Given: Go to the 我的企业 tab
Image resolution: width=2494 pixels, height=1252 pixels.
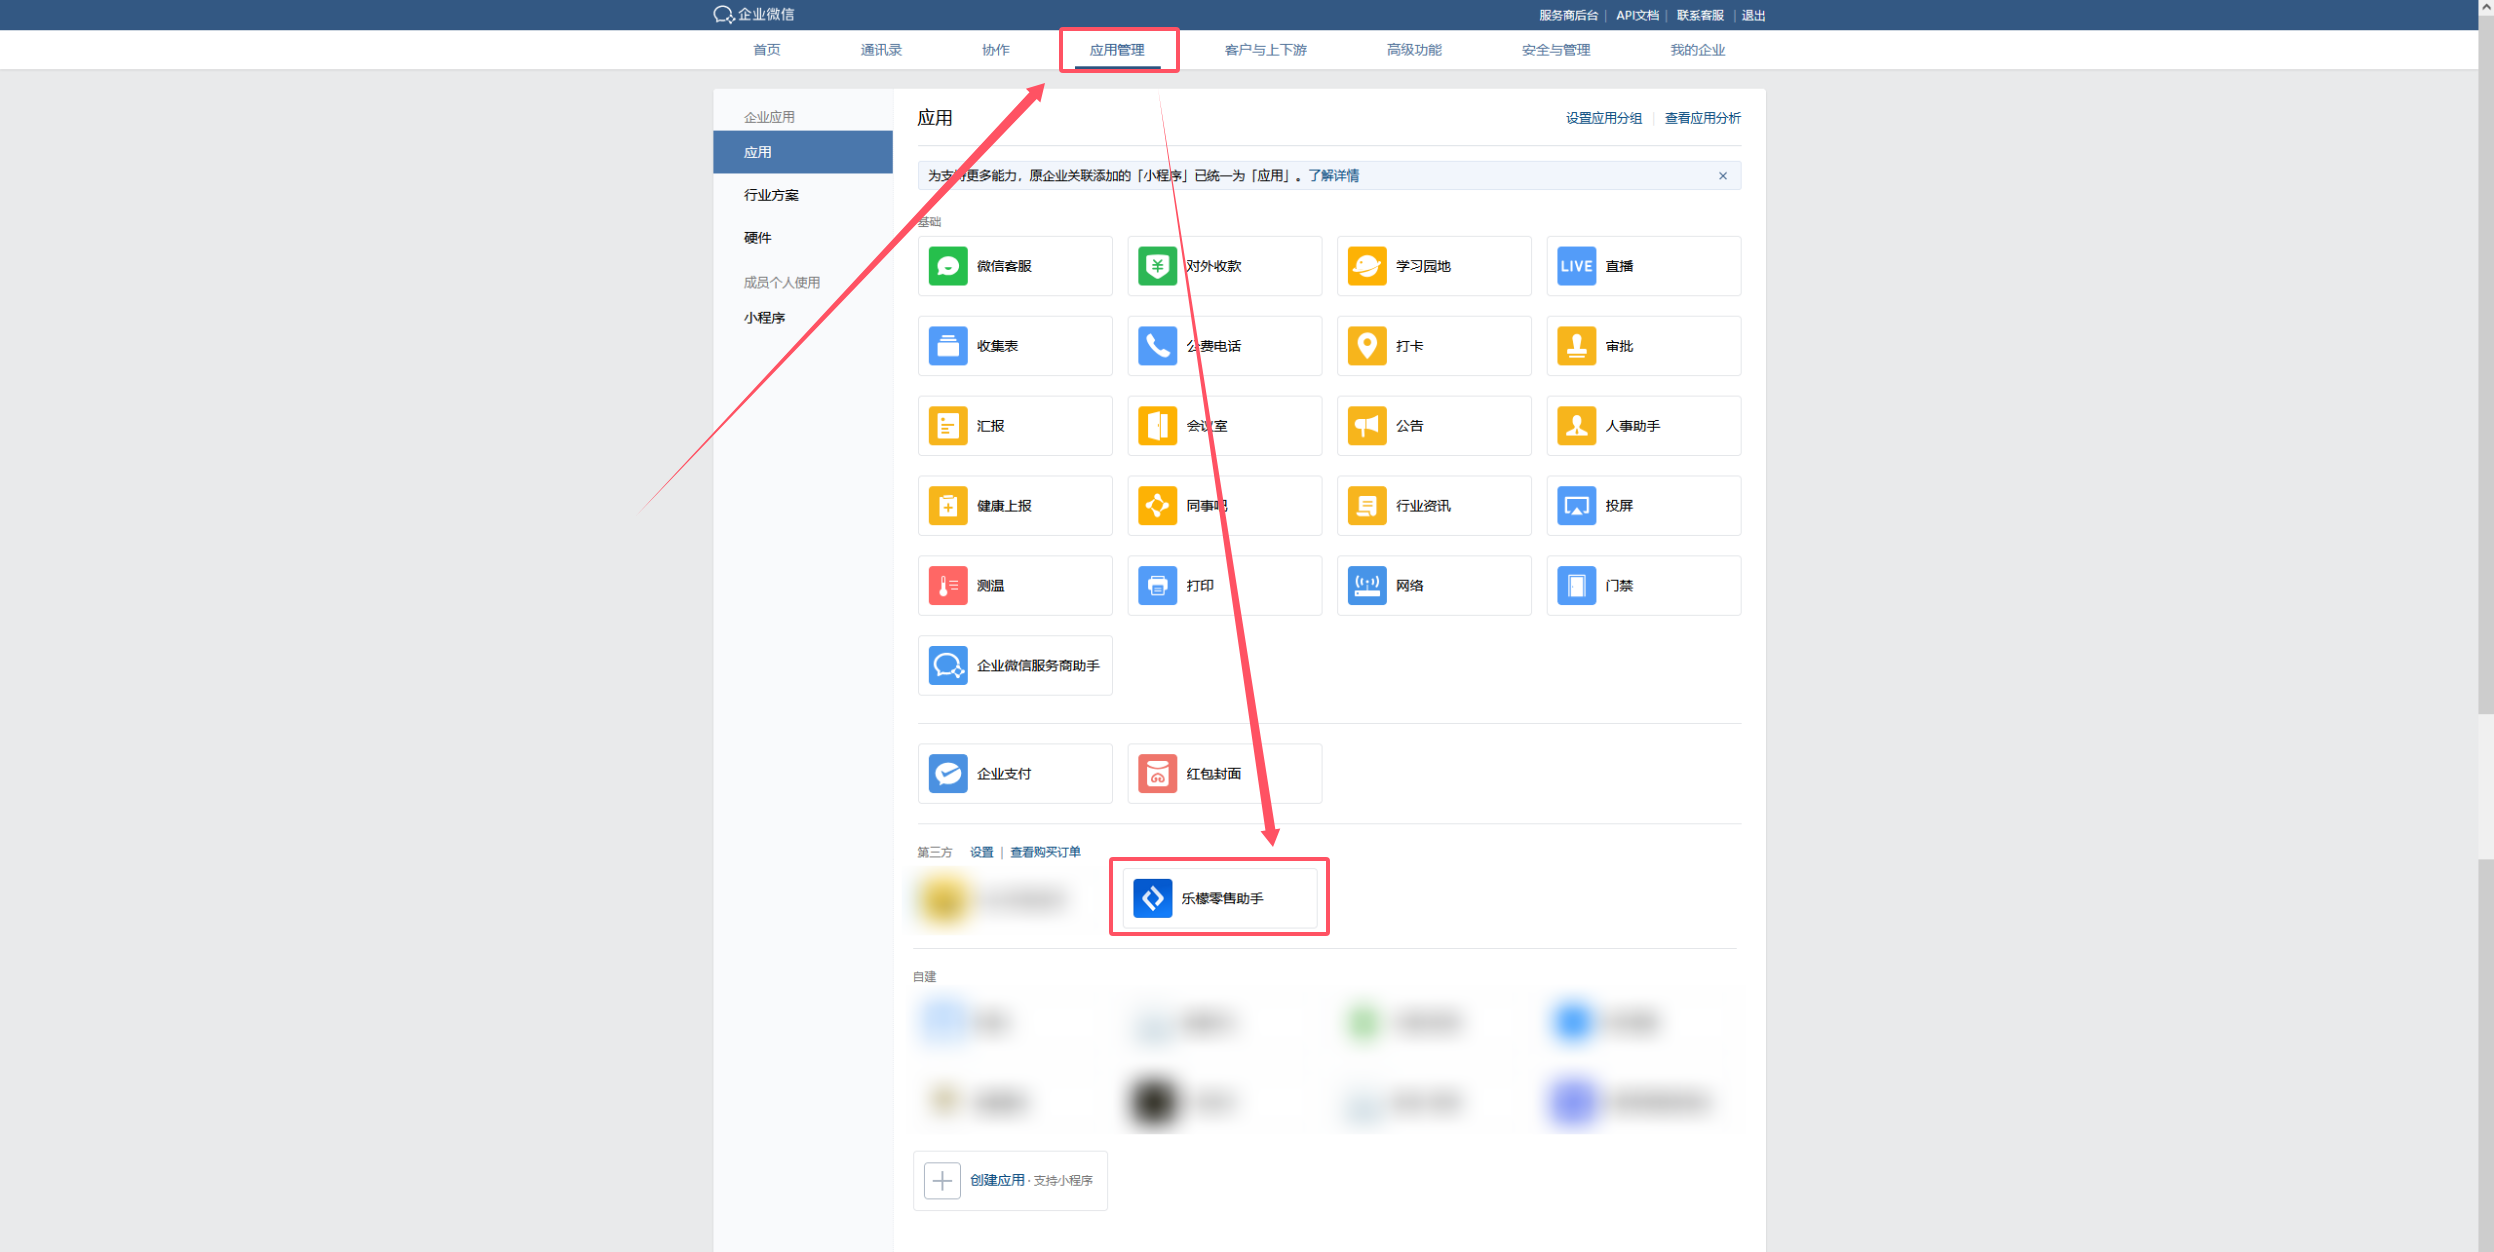Looking at the screenshot, I should point(1697,50).
